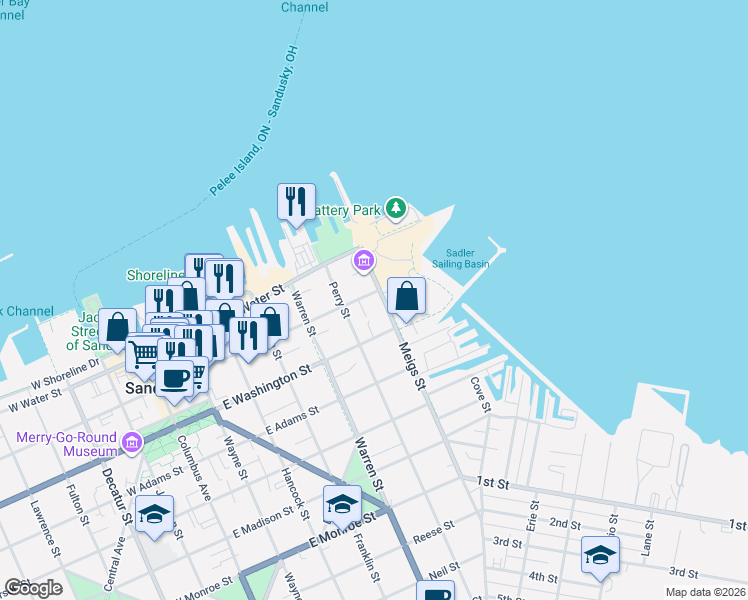The height and width of the screenshot is (600, 748).
Task: Select the shopping cart marker downtown
Action: [142, 354]
